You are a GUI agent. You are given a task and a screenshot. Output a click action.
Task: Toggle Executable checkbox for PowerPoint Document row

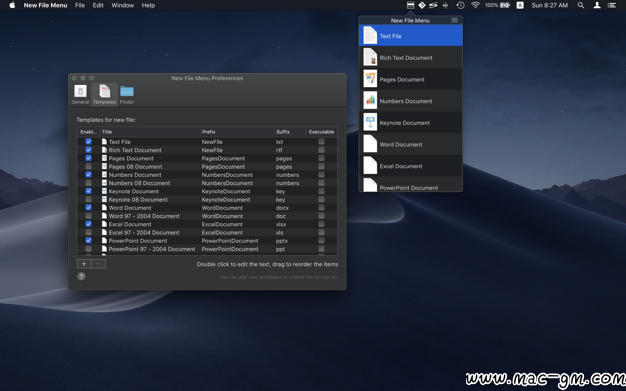[x=321, y=240]
